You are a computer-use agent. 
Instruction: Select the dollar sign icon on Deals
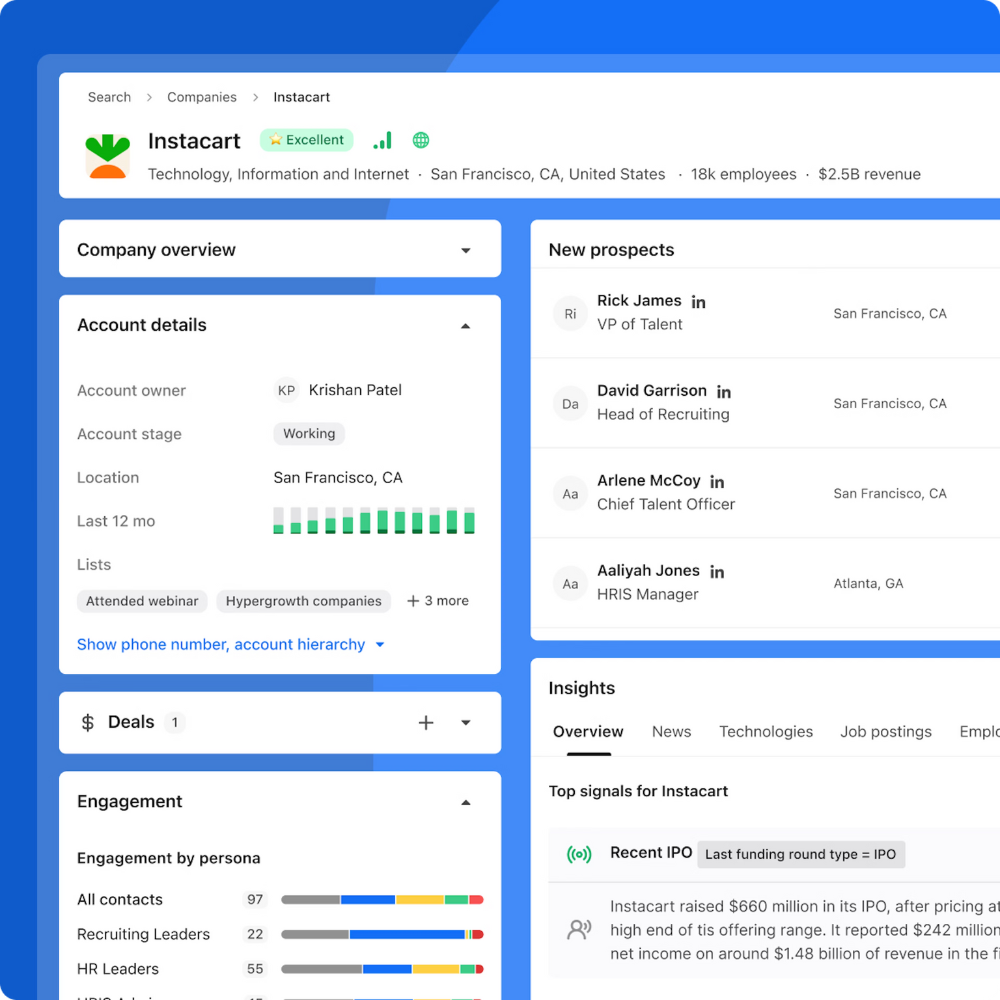pos(86,722)
